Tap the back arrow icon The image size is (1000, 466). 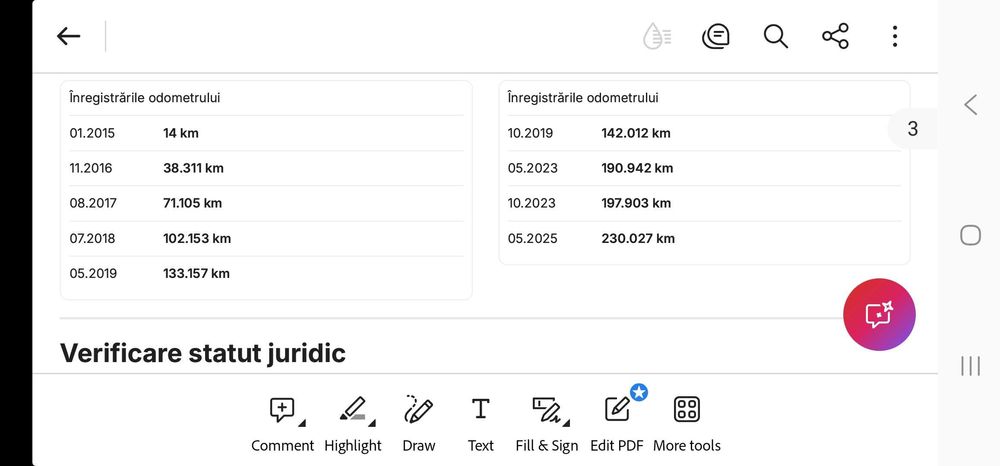pos(68,37)
